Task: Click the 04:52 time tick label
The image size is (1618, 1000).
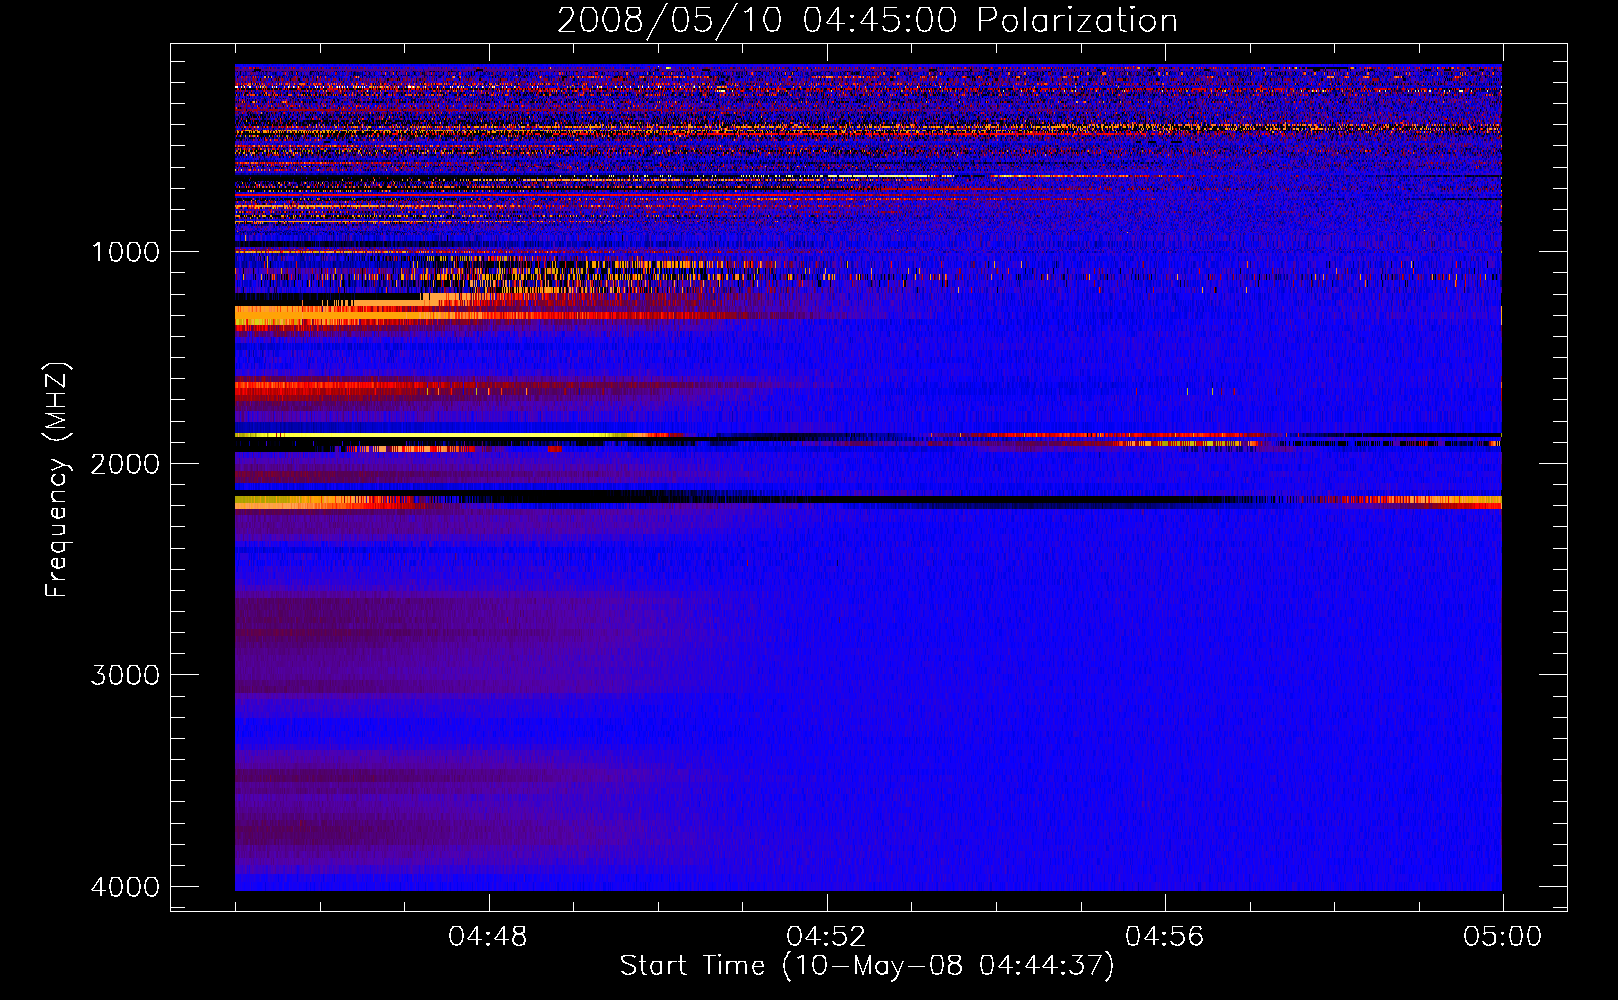Action: pyautogui.click(x=826, y=937)
